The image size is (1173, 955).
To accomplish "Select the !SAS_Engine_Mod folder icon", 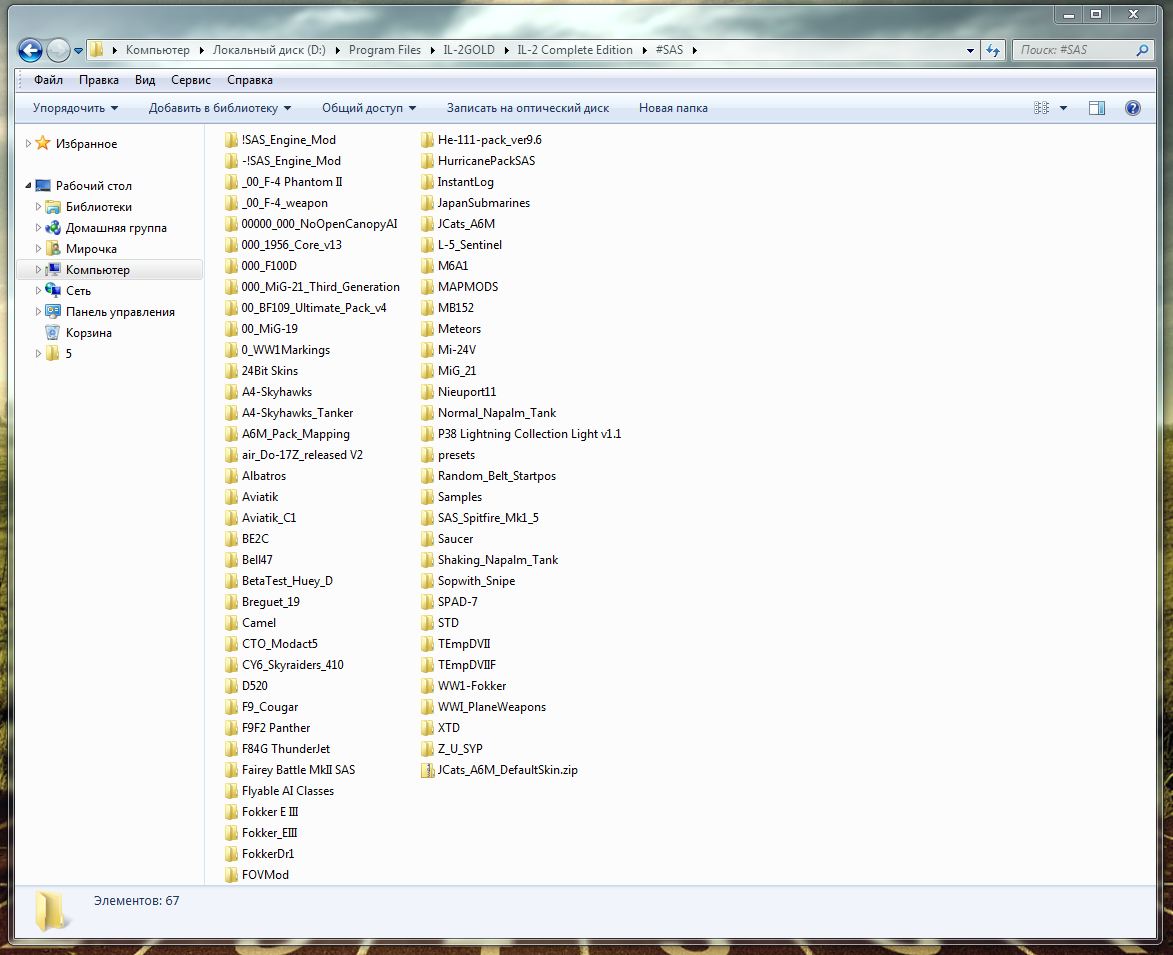I will 231,140.
